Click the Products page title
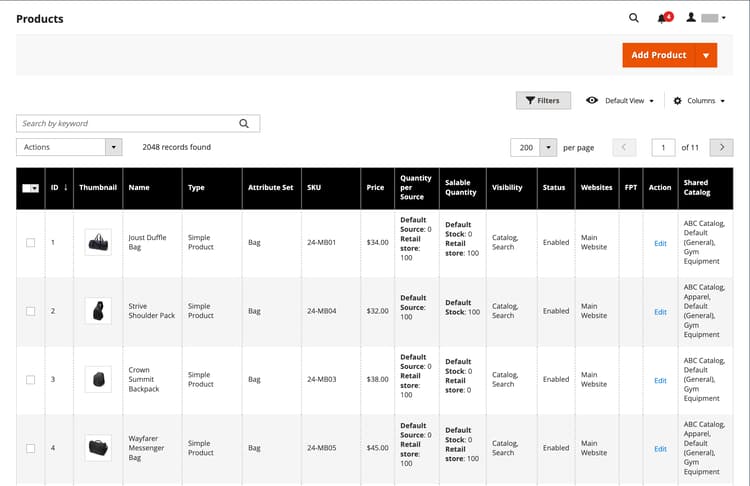The height and width of the screenshot is (486, 750). pos(40,19)
